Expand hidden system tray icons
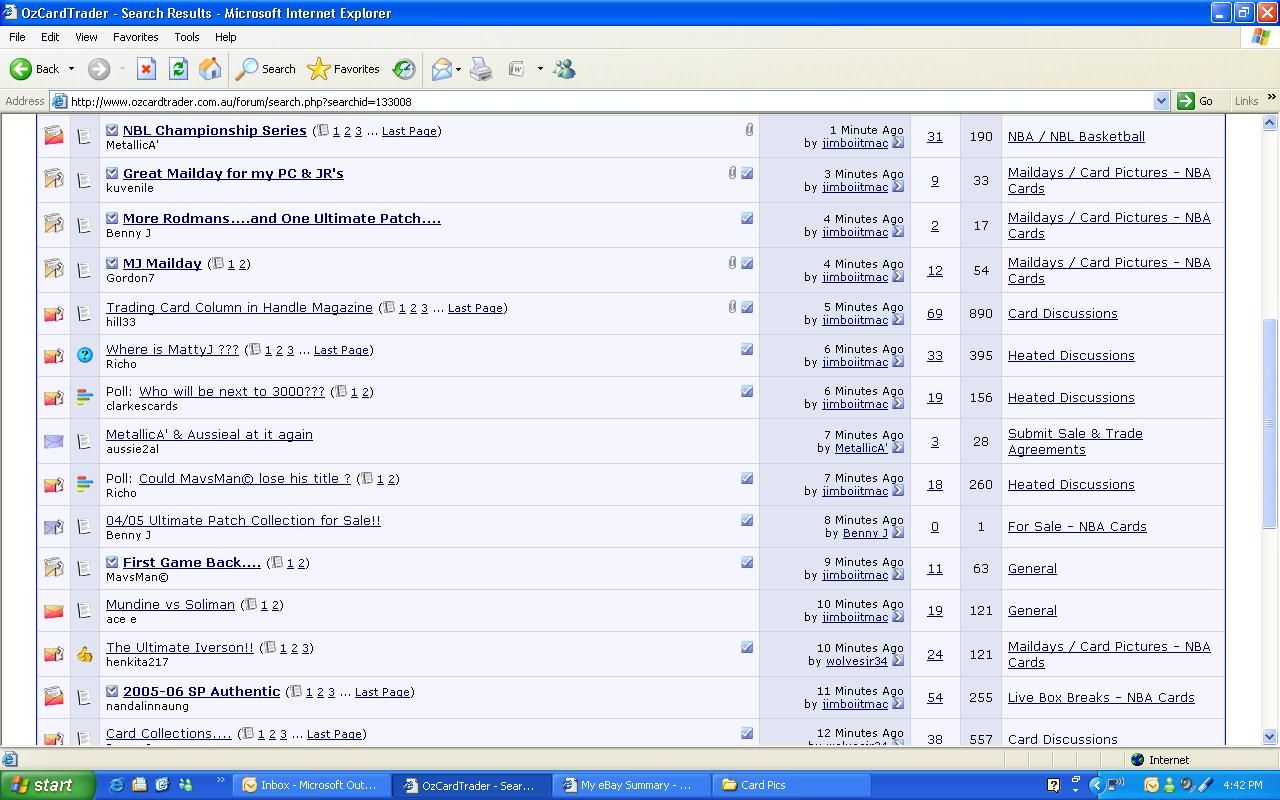This screenshot has height=800, width=1280. [x=1096, y=785]
